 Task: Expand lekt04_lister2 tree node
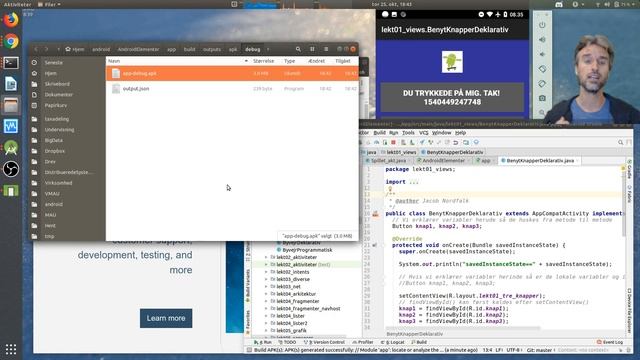pyautogui.click(x=266, y=323)
